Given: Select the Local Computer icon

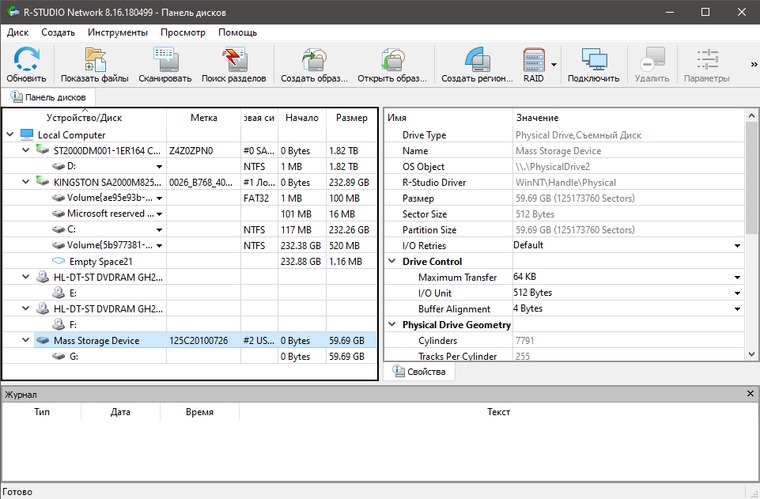Looking at the screenshot, I should pos(27,134).
